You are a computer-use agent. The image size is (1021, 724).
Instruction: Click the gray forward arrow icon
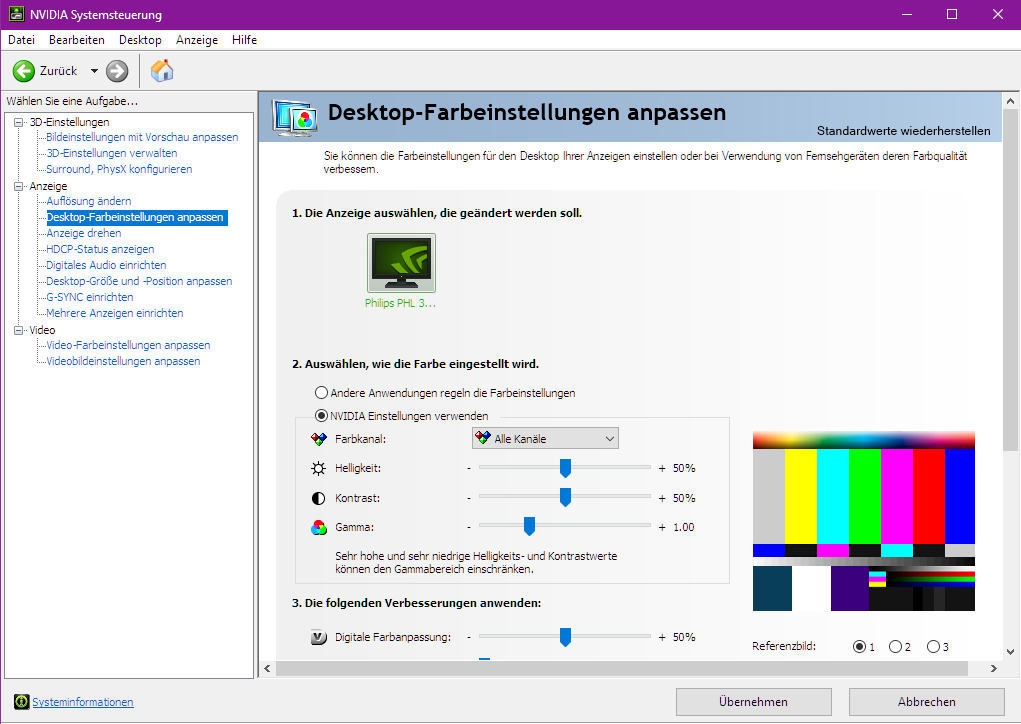(117, 71)
